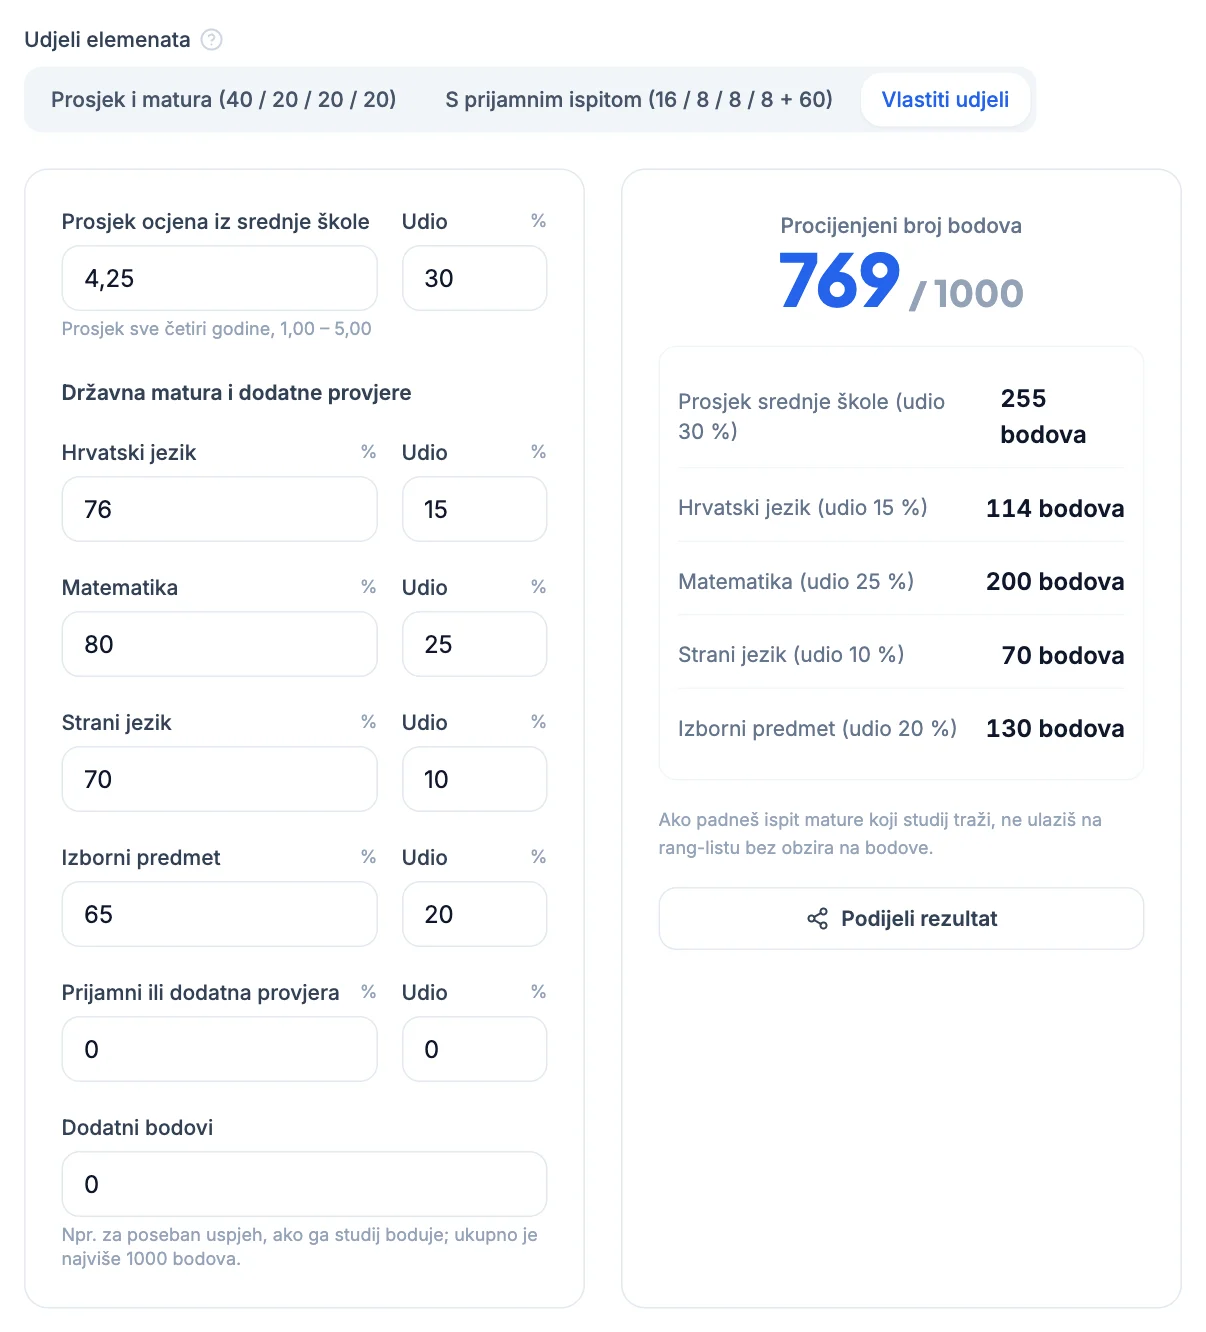Click the share icon in Podijeli rezultat
This screenshot has height=1332, width=1206.
pos(817,919)
